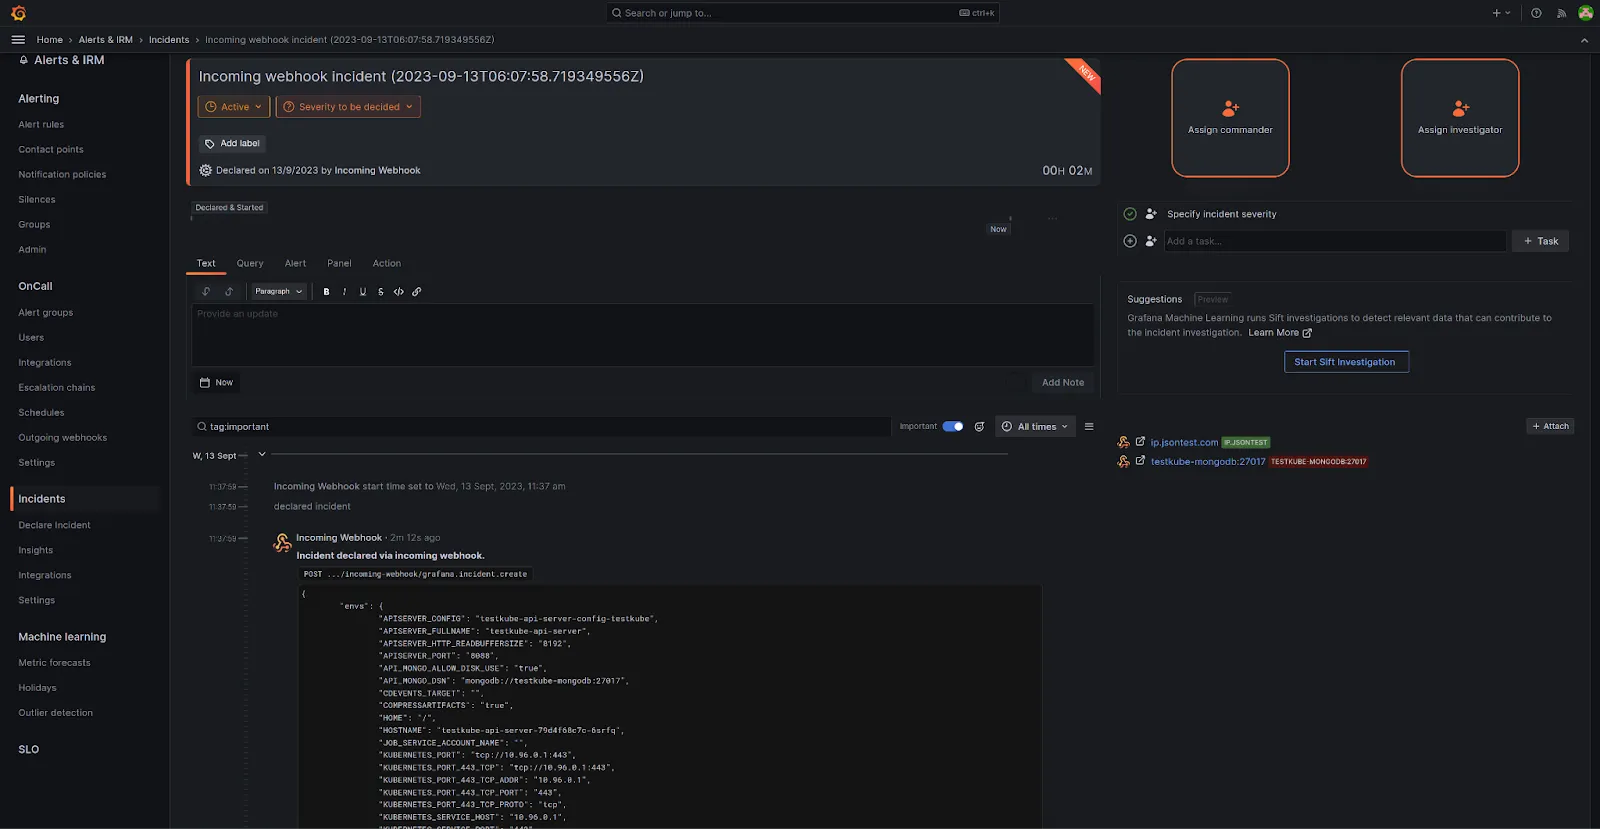Toggle the Important filter switch

[x=953, y=427]
